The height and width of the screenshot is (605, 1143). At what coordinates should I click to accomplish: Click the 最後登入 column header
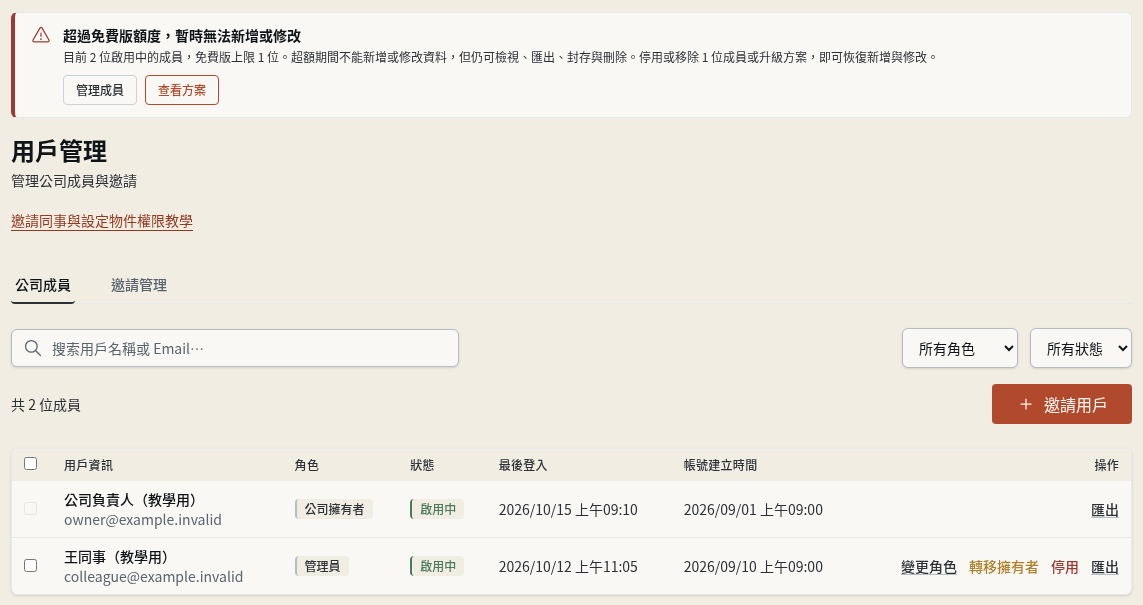(x=523, y=465)
